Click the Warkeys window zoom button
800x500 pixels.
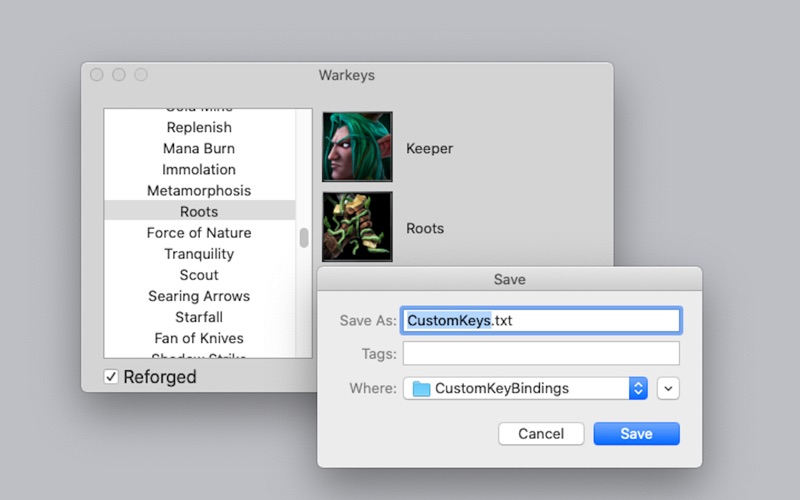[141, 75]
